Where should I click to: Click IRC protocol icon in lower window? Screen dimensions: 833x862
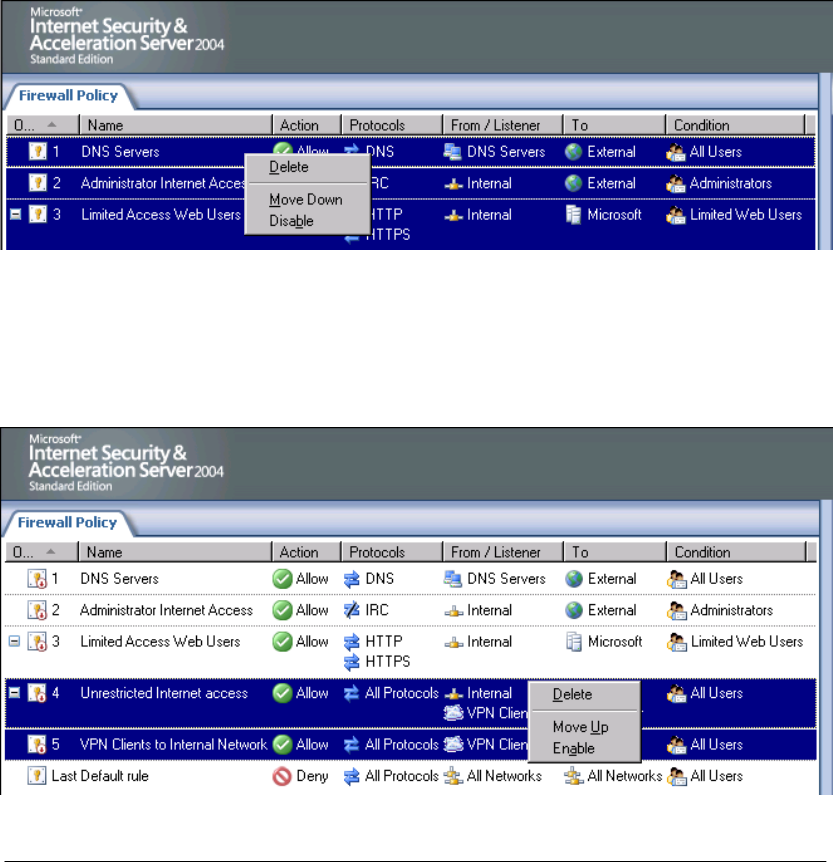351,610
